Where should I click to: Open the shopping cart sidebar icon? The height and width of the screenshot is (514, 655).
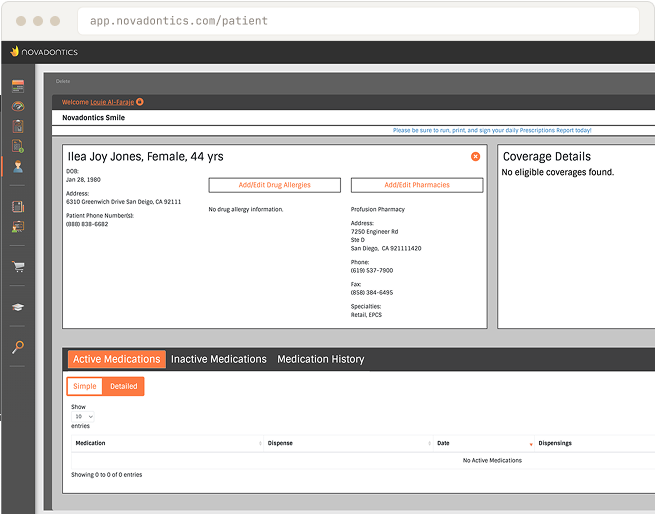coord(18,266)
